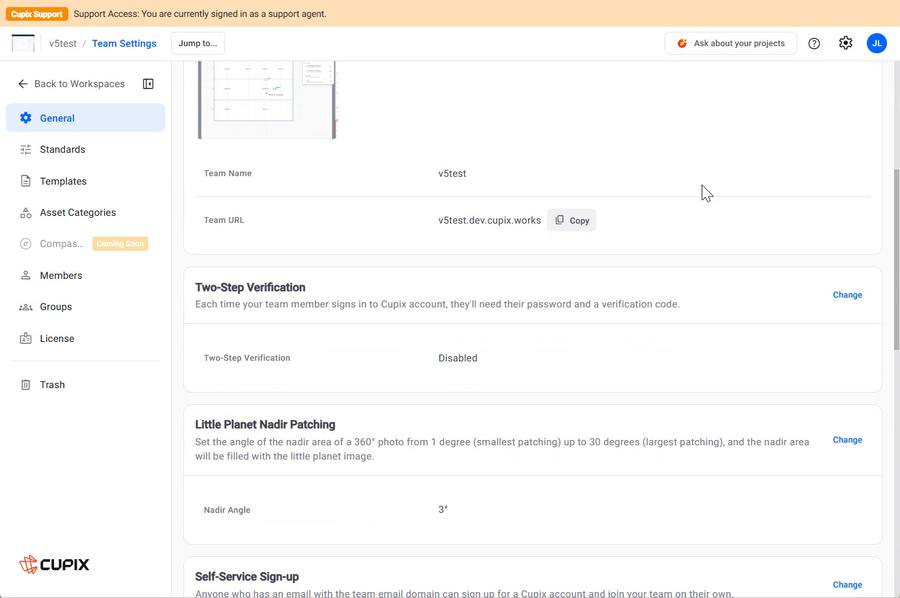Change Little Planet Nadir Patching setting
Image resolution: width=900 pixels, height=598 pixels.
coord(847,440)
